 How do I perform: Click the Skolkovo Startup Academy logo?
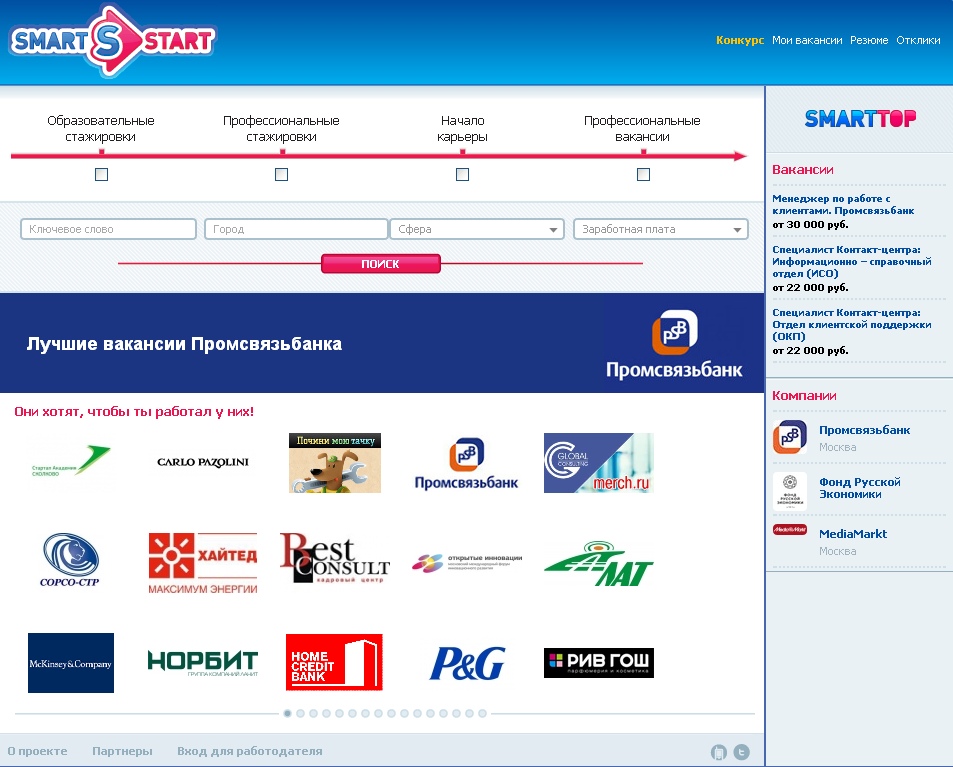pos(71,462)
